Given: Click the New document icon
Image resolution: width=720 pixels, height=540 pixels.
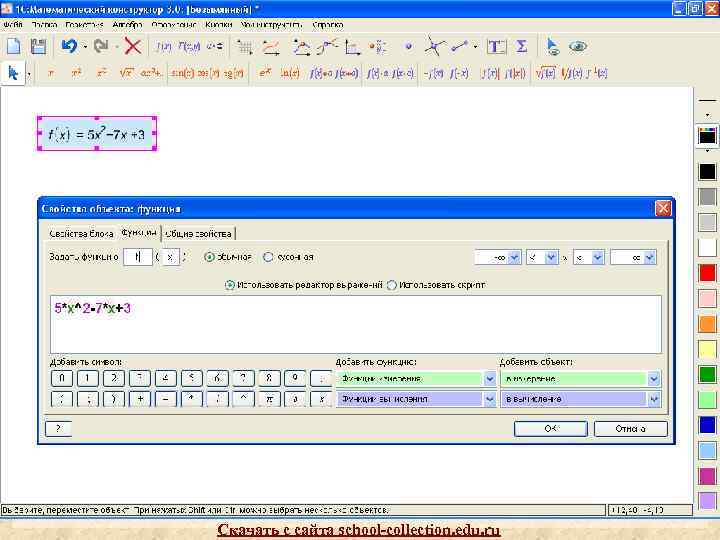Looking at the screenshot, I should (x=14, y=46).
